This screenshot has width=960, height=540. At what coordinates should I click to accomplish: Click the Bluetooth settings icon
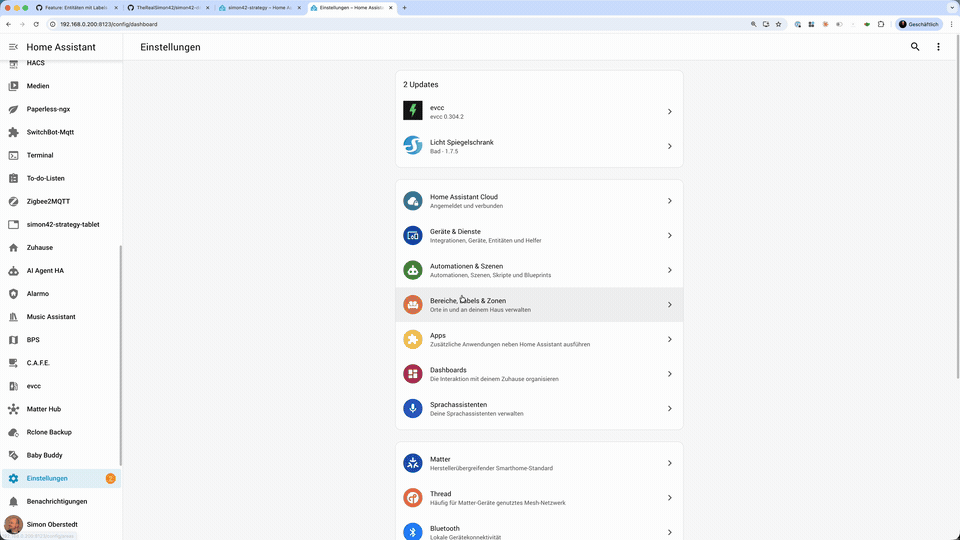click(413, 531)
